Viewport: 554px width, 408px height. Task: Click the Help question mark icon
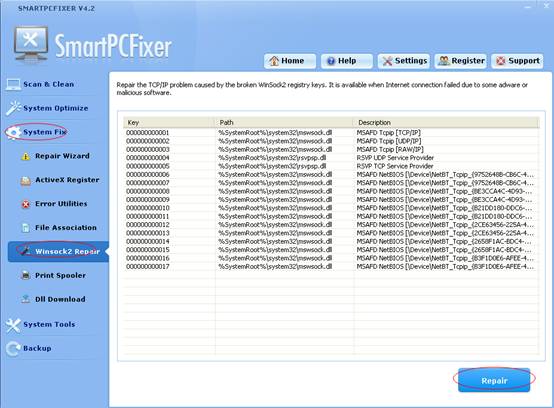[x=331, y=61]
